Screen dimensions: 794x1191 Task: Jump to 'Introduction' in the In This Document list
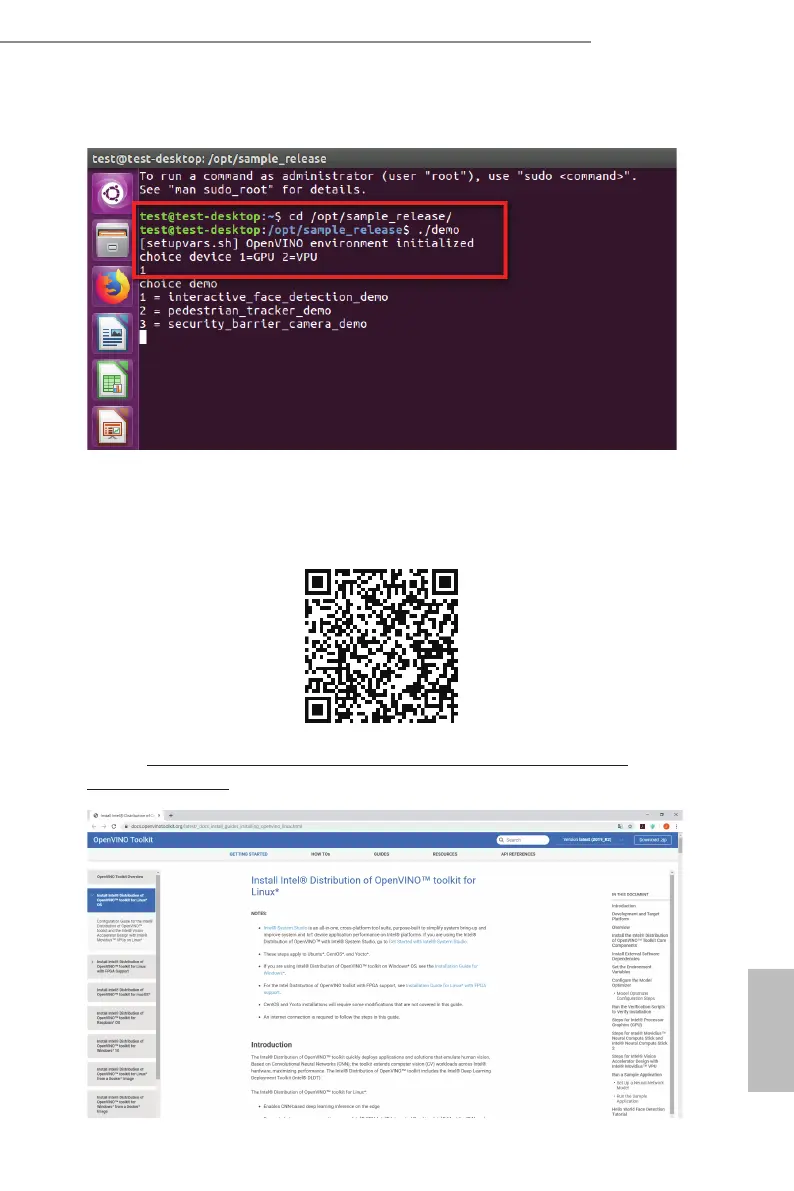point(624,906)
